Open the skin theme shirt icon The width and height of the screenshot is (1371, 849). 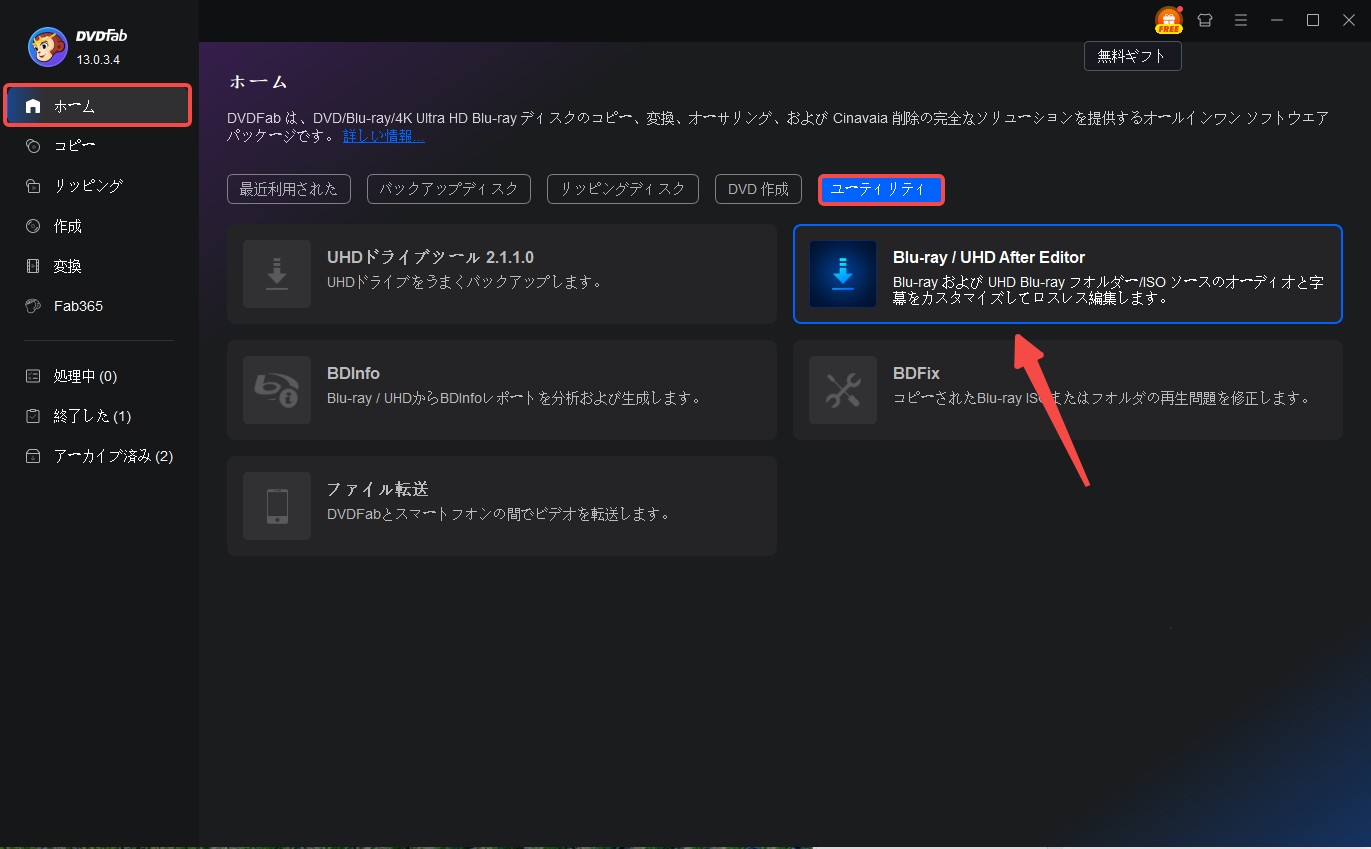coord(1205,20)
